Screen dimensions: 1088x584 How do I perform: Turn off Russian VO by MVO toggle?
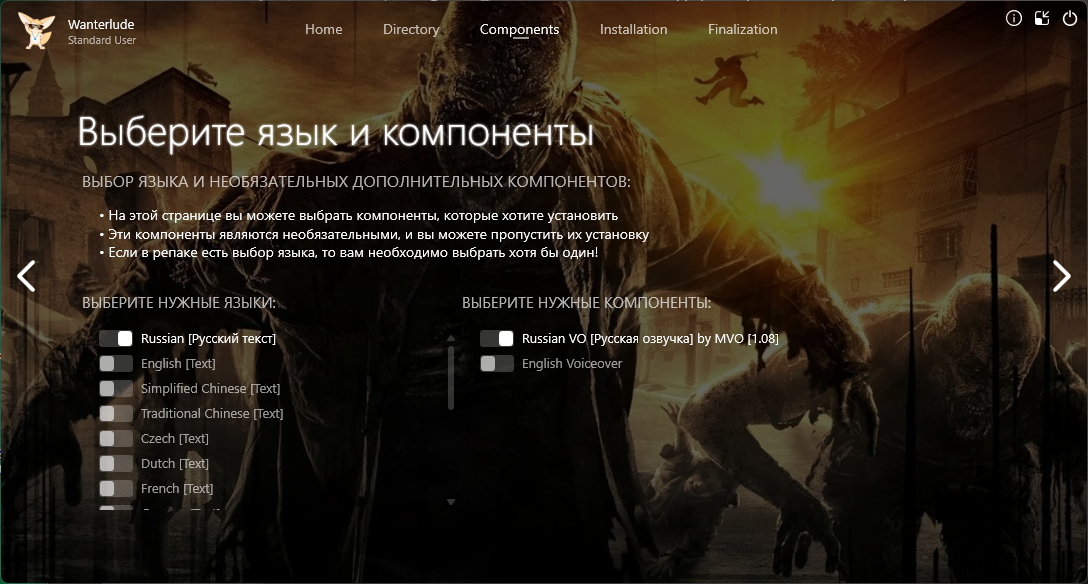click(x=497, y=338)
